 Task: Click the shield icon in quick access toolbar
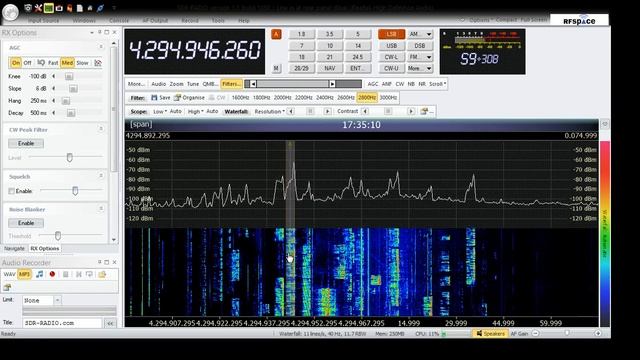pyautogui.click(x=28, y=8)
